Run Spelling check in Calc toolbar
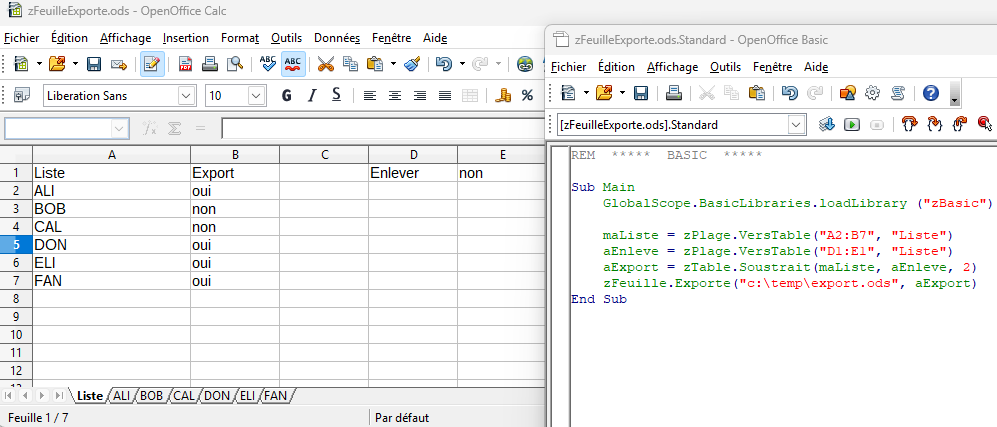This screenshot has height=427, width=997. coord(268,64)
